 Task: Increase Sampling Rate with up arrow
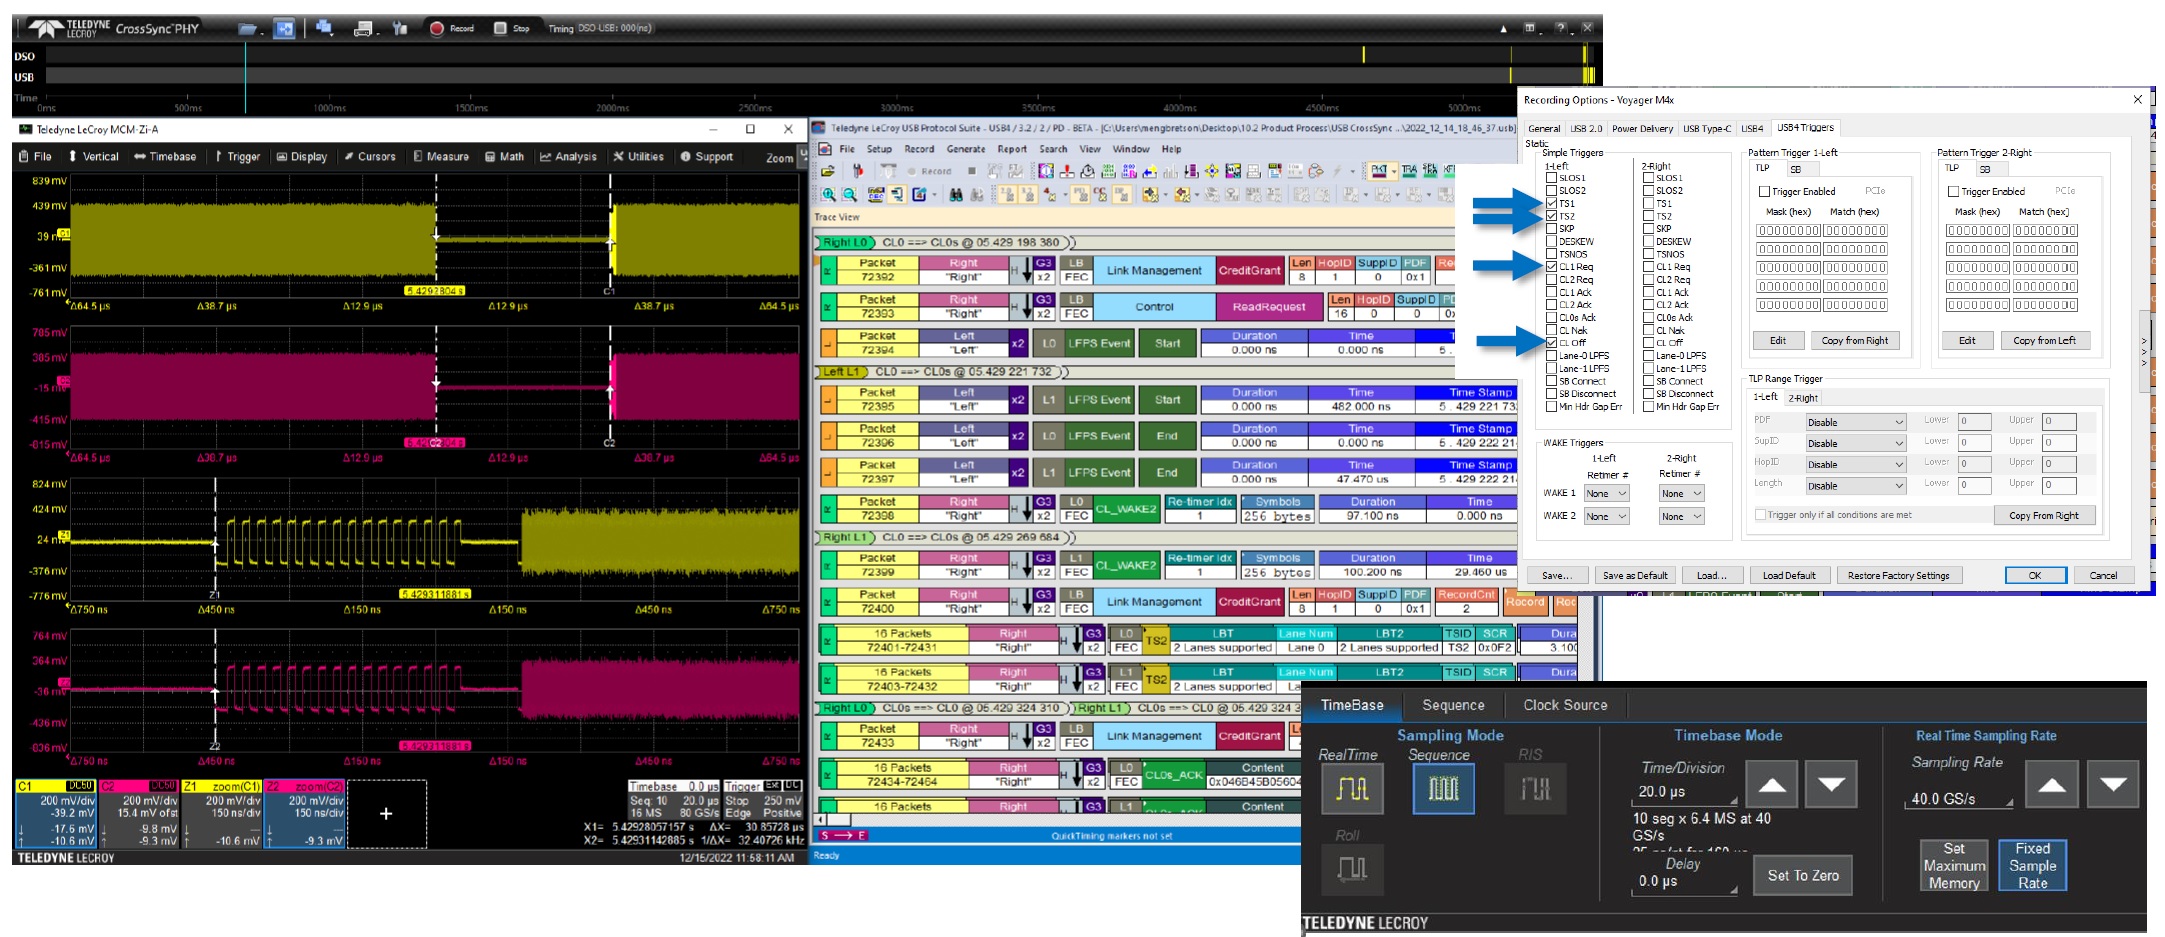click(2052, 784)
